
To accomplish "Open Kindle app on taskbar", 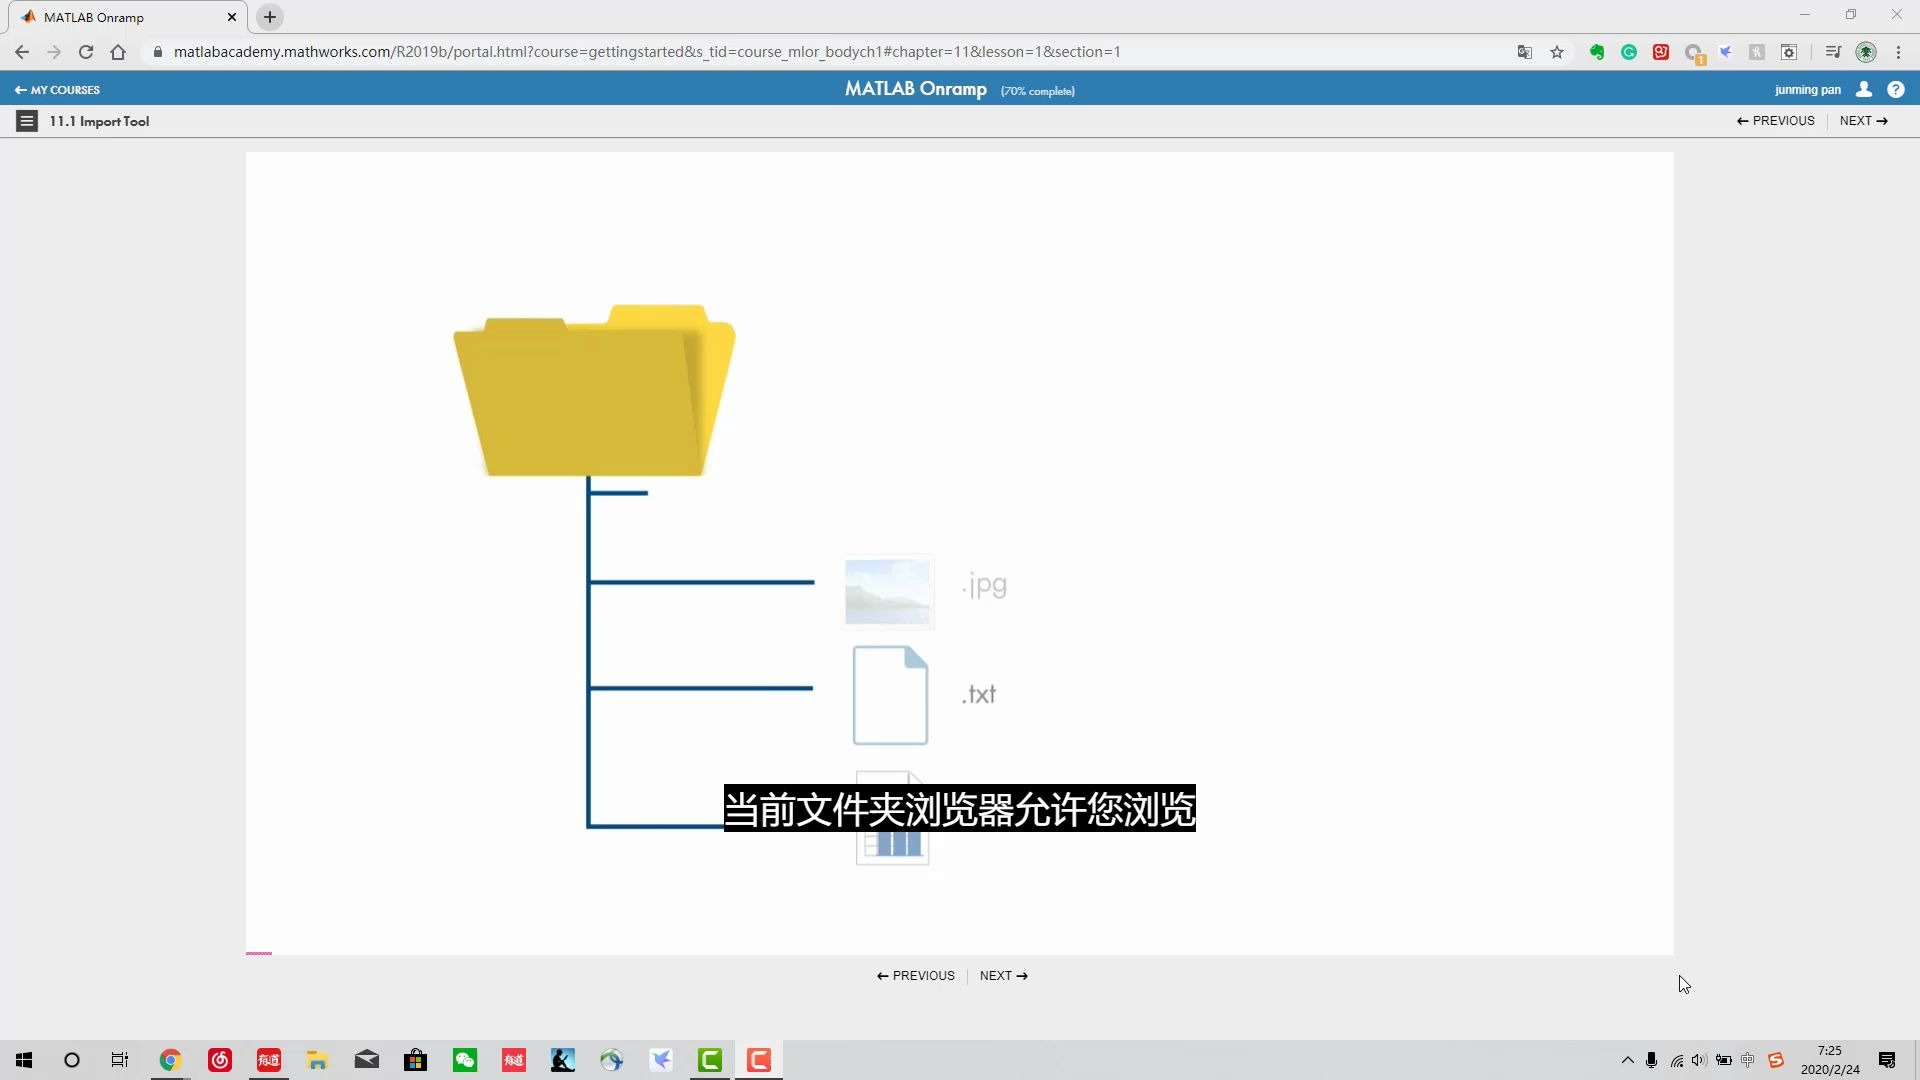I will click(563, 1060).
